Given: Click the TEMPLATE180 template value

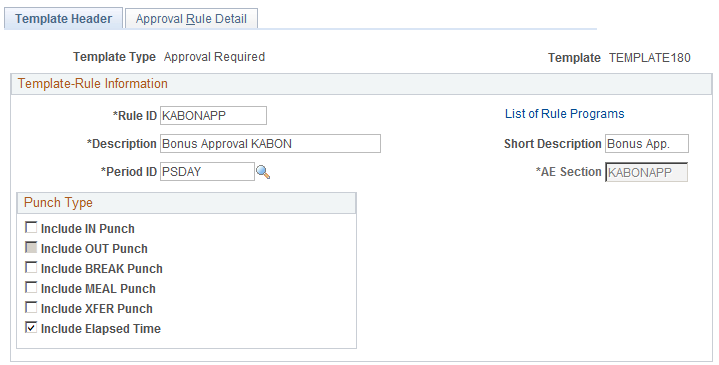Looking at the screenshot, I should coord(650,58).
